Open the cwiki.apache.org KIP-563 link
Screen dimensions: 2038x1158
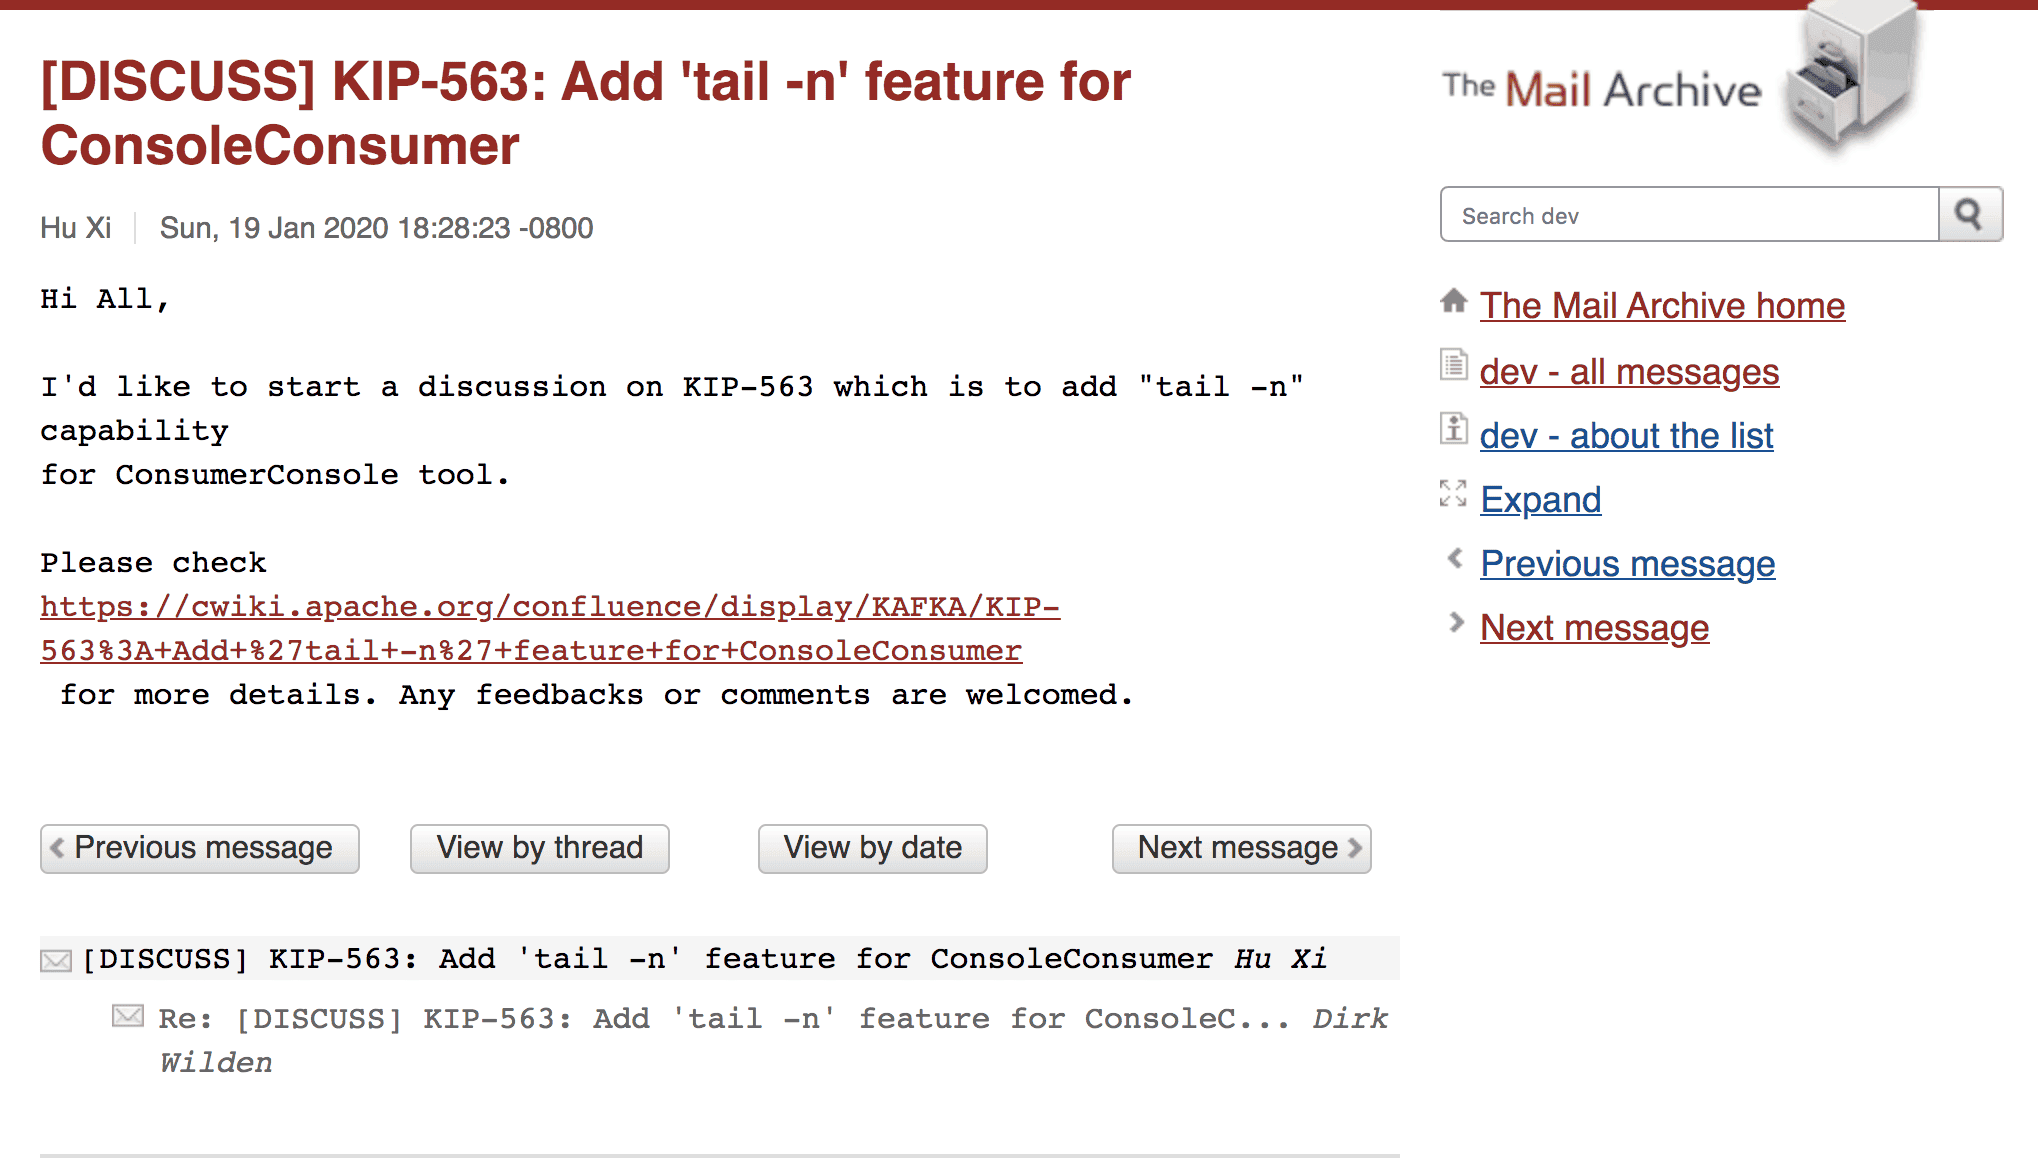[x=549, y=608]
